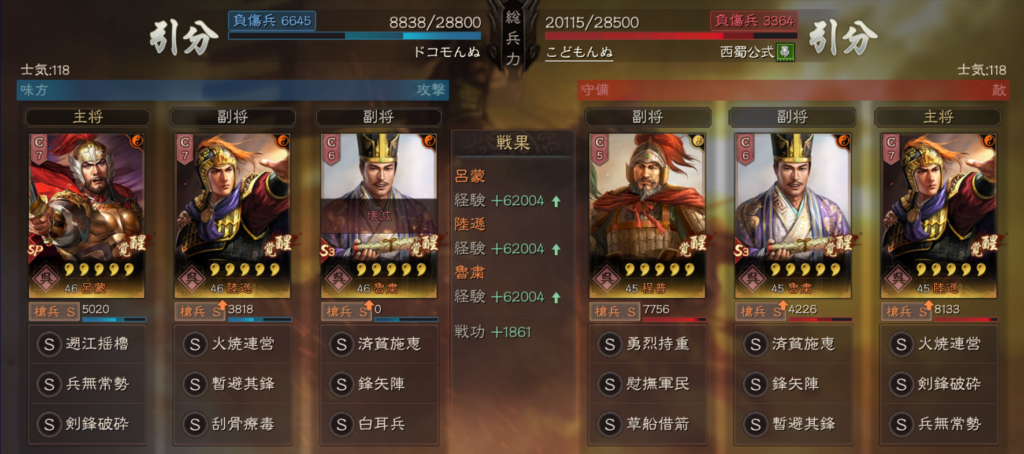Click the こどもんぬ player name link
This screenshot has height=454, width=1024.
[x=579, y=52]
